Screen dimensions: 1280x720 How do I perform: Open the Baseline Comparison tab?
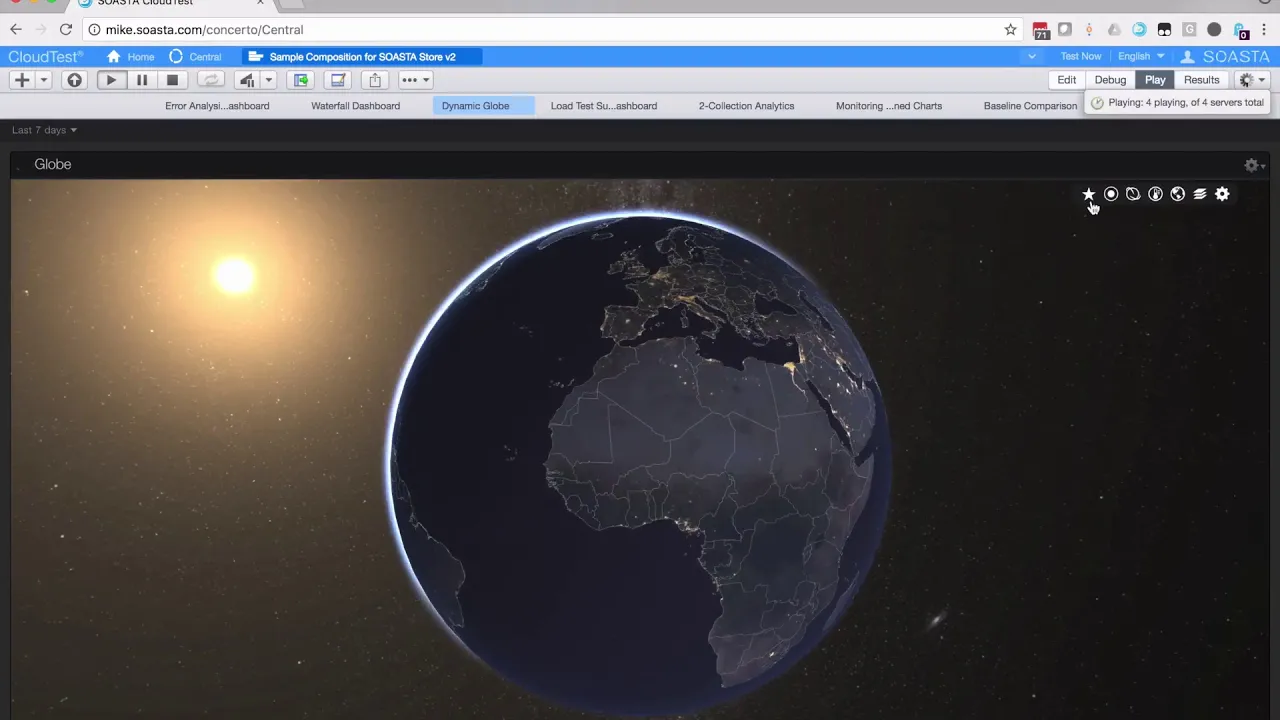[1030, 106]
